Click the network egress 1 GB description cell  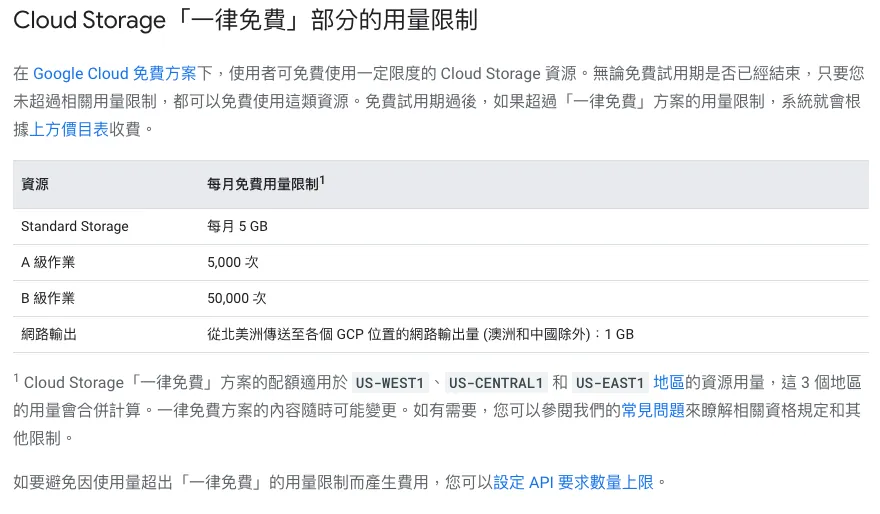click(x=420, y=334)
